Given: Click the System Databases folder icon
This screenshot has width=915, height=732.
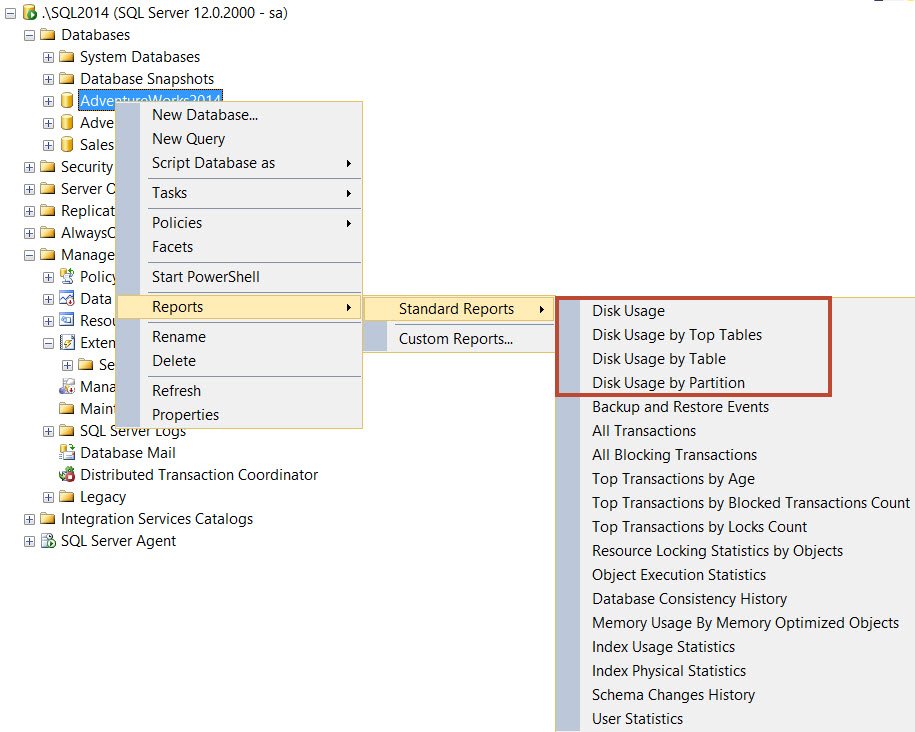Looking at the screenshot, I should [67, 57].
